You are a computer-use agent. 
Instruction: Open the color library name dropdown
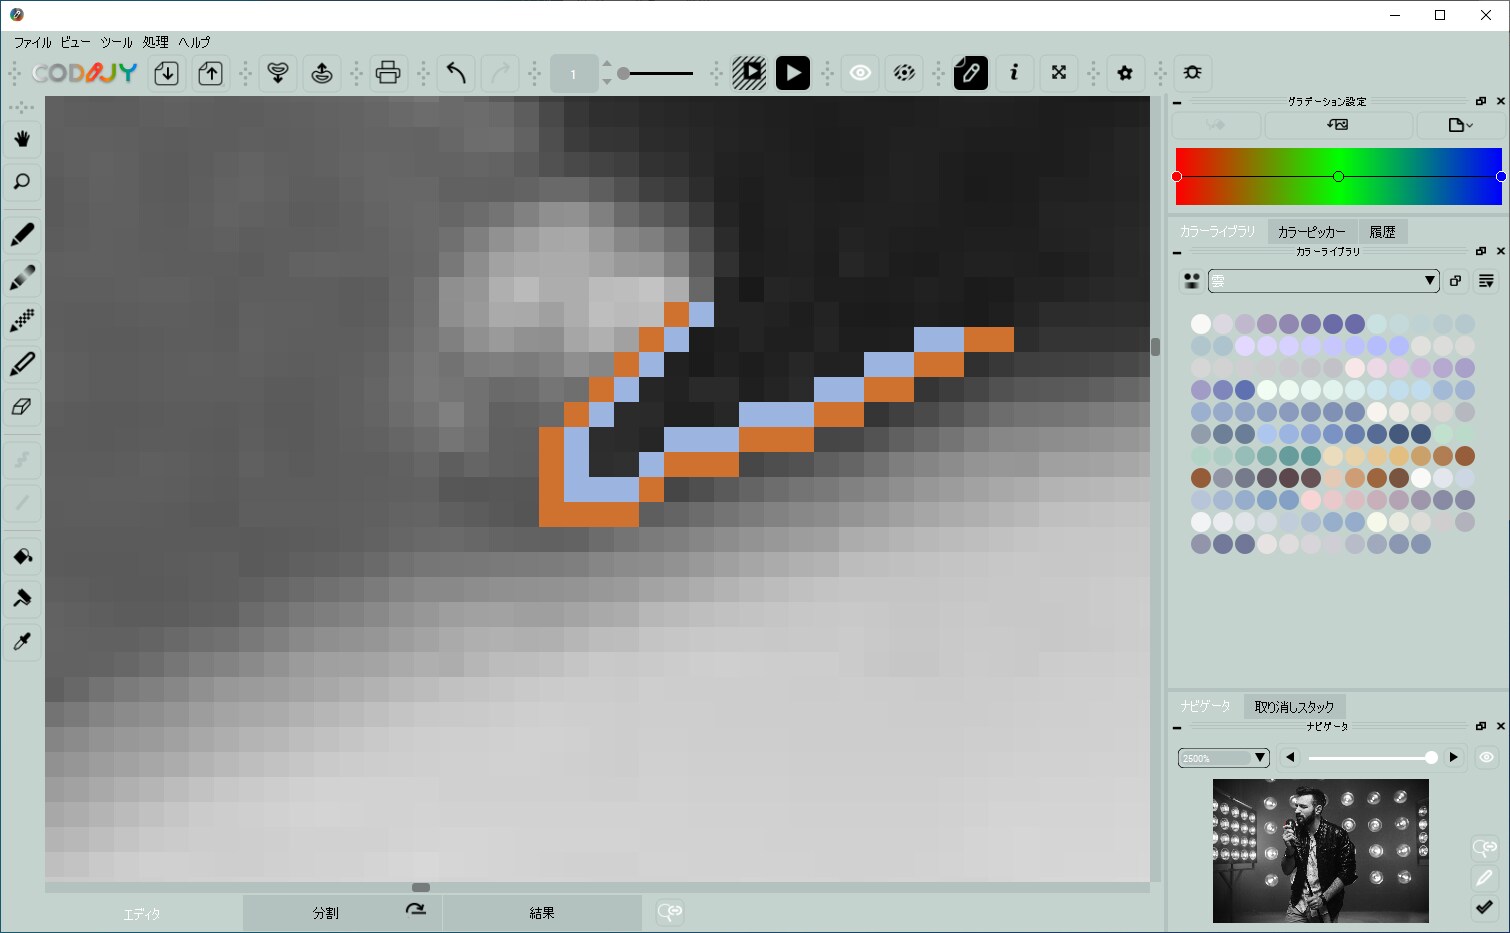point(1324,281)
